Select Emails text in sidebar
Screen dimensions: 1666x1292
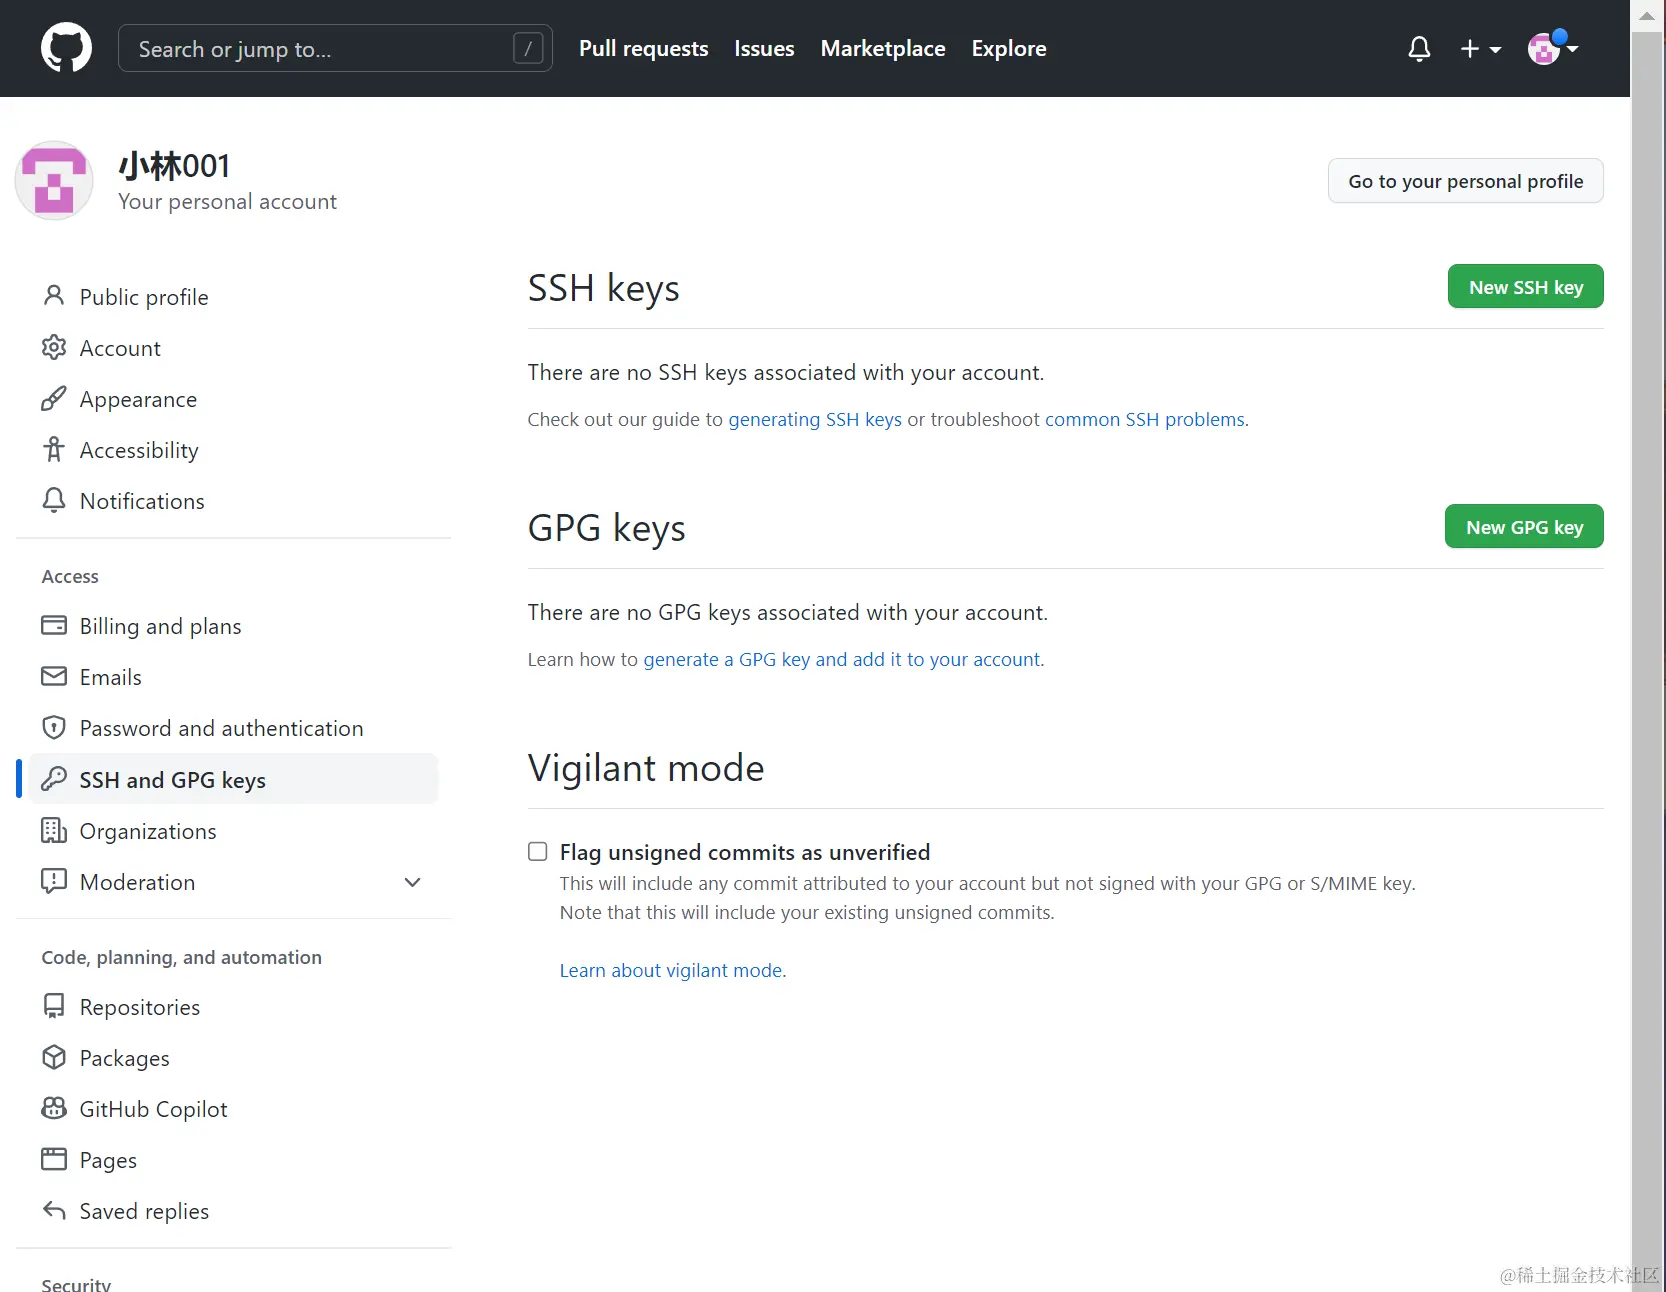click(x=110, y=677)
